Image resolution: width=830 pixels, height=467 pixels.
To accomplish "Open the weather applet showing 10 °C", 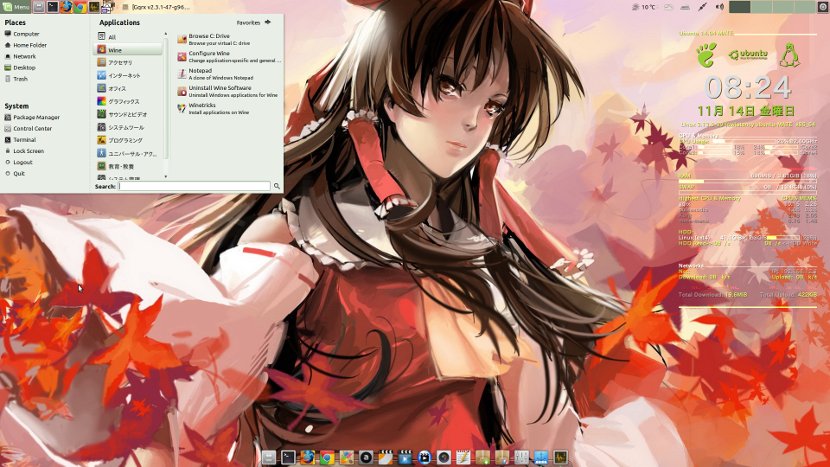I will point(644,7).
